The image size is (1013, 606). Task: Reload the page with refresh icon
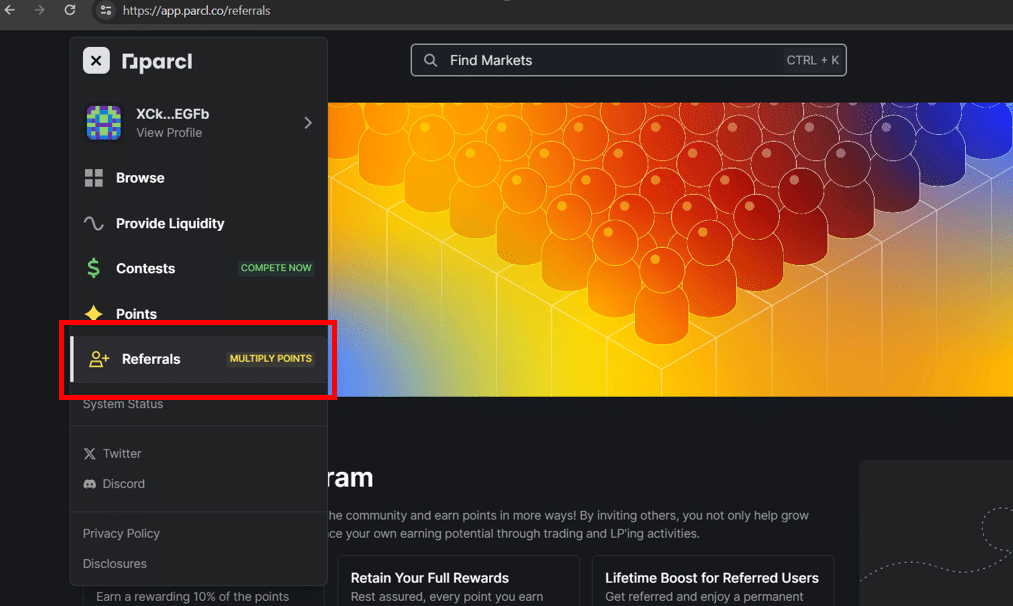[x=70, y=10]
